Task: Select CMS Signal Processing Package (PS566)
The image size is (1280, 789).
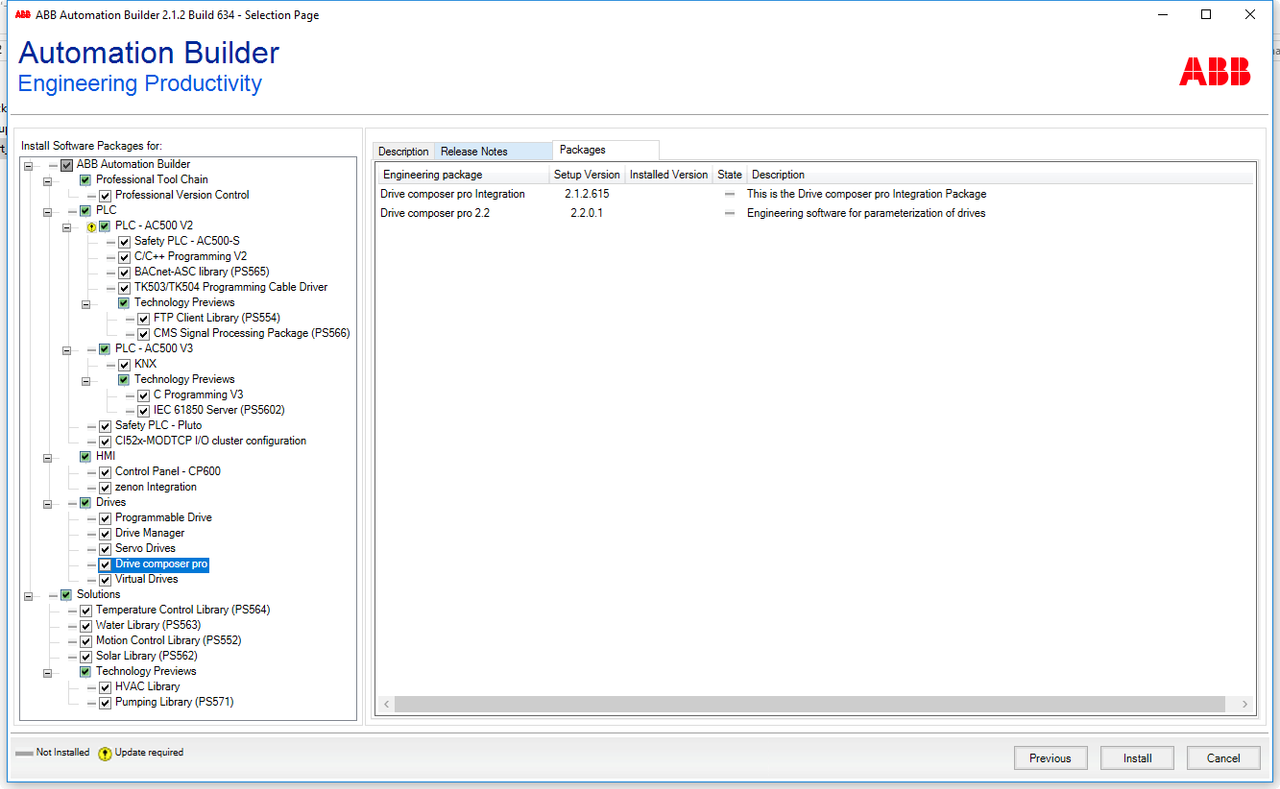Action: coord(252,334)
